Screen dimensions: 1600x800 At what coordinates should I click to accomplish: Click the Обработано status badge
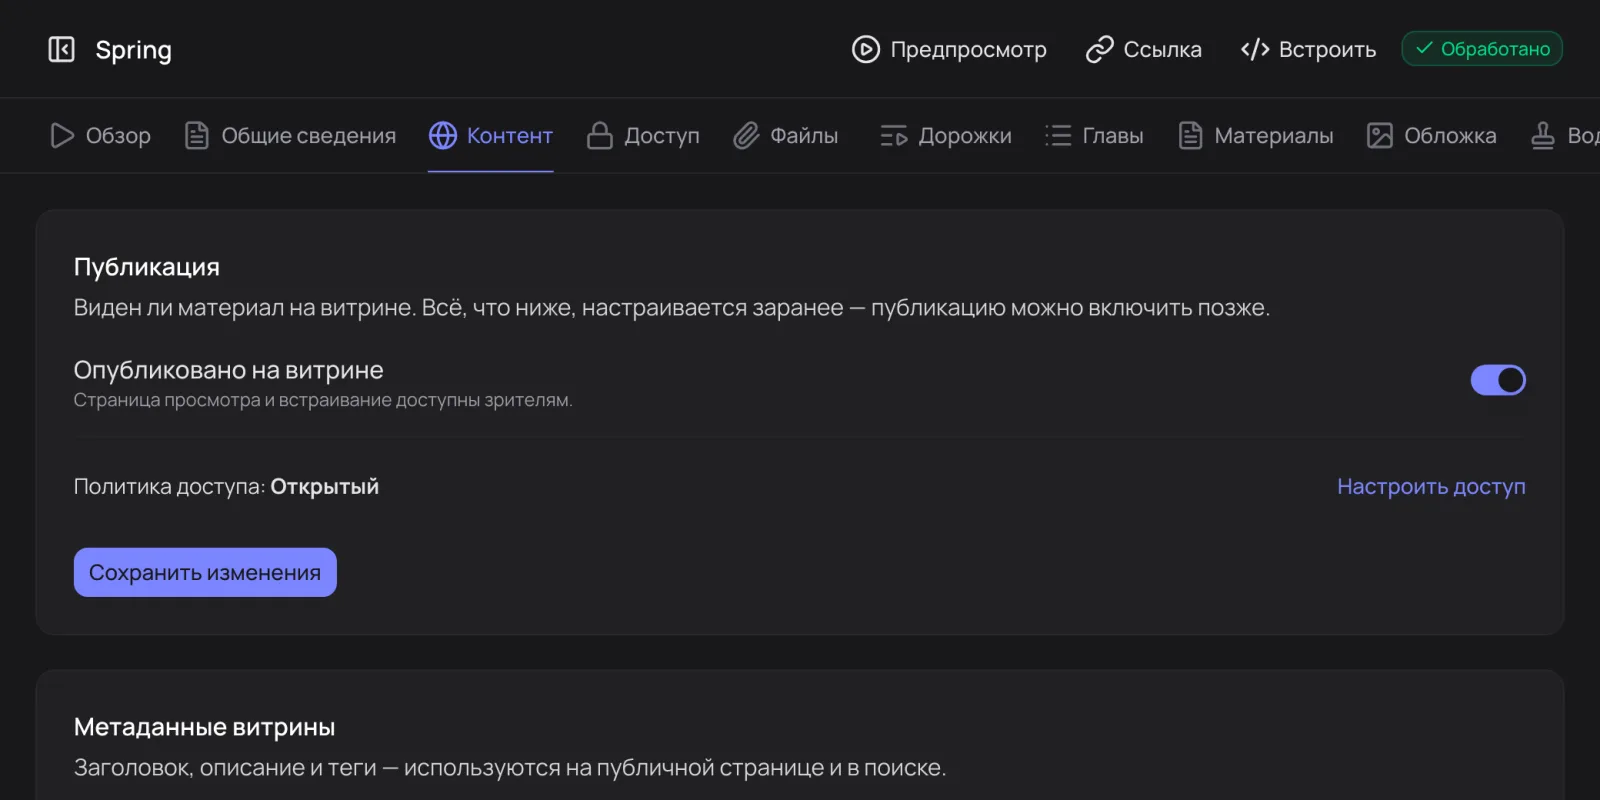coord(1482,48)
